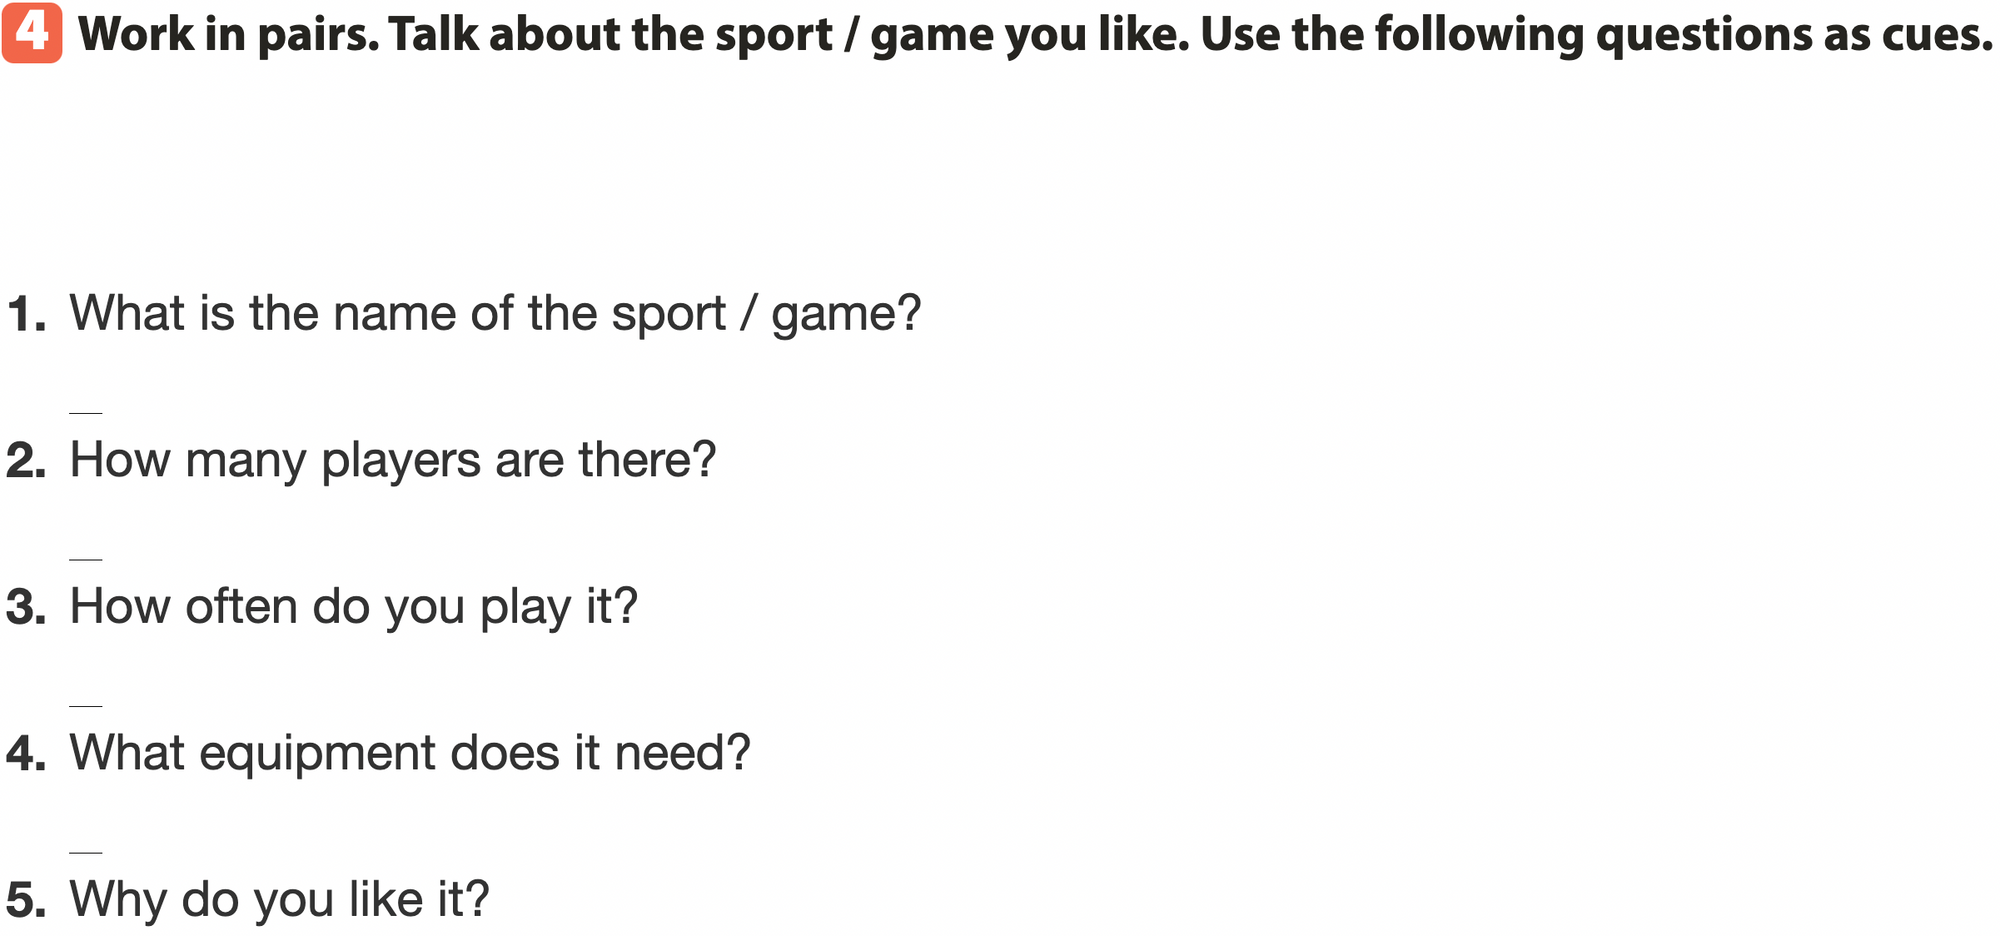Click the bold list number "2."

click(27, 461)
